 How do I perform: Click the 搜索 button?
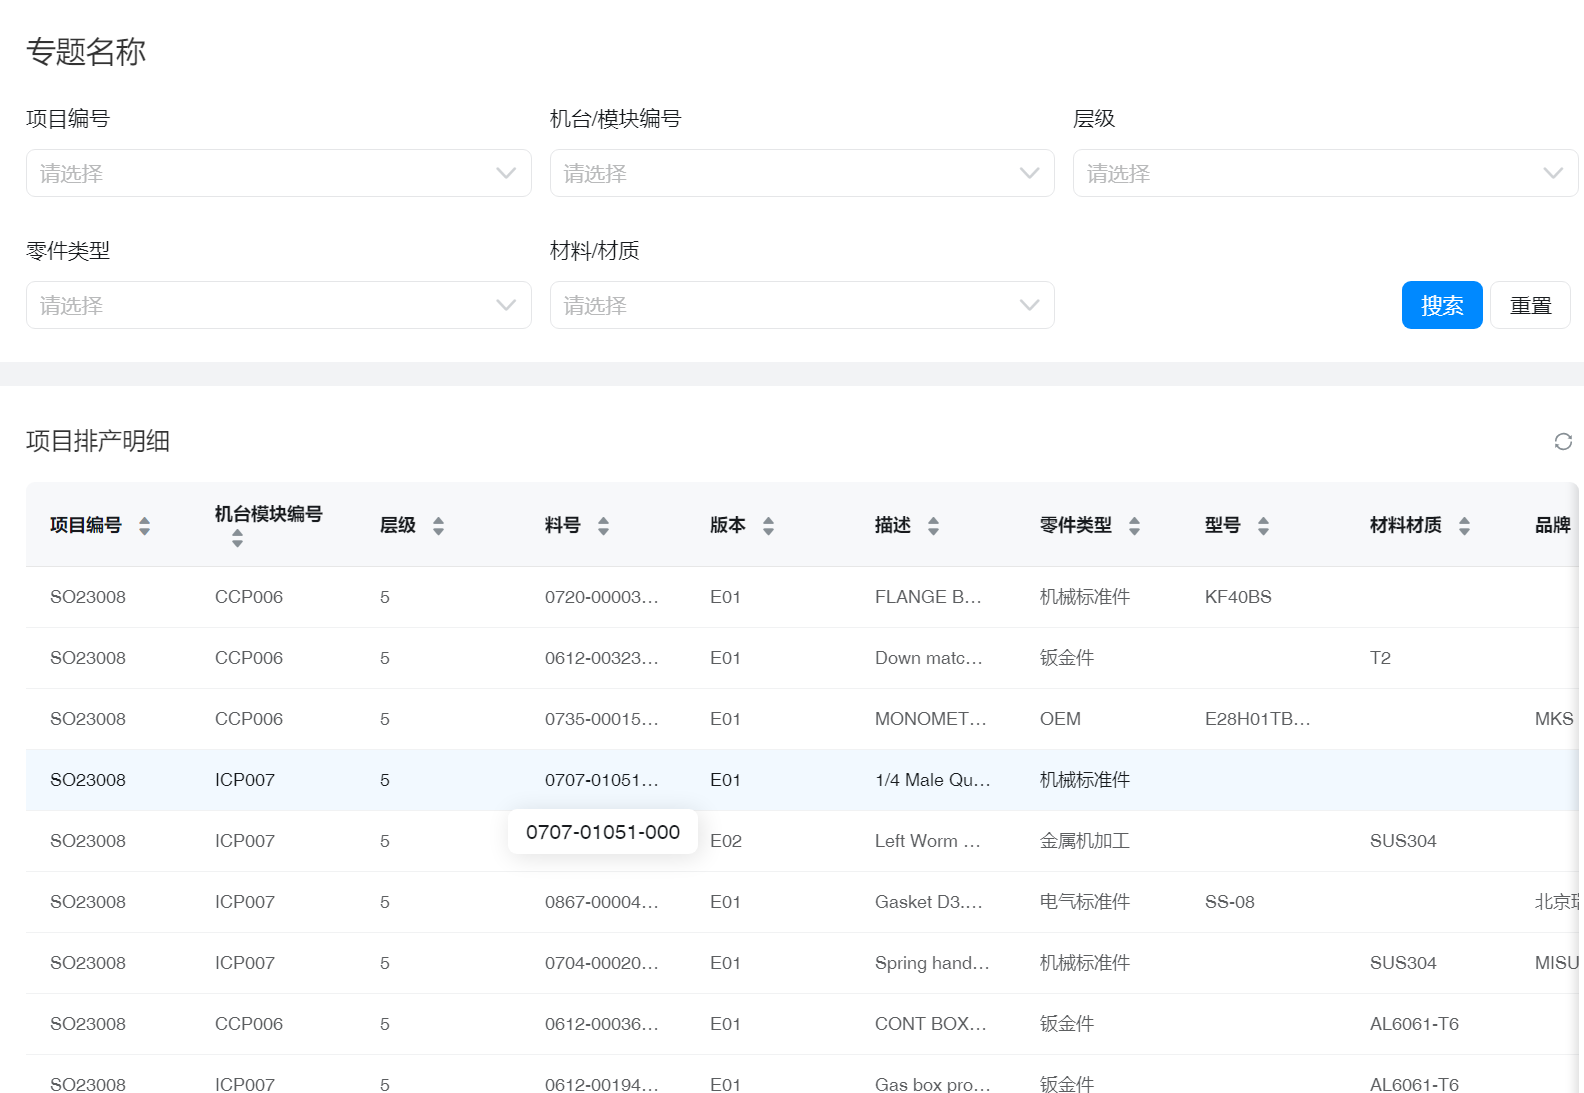coord(1442,305)
